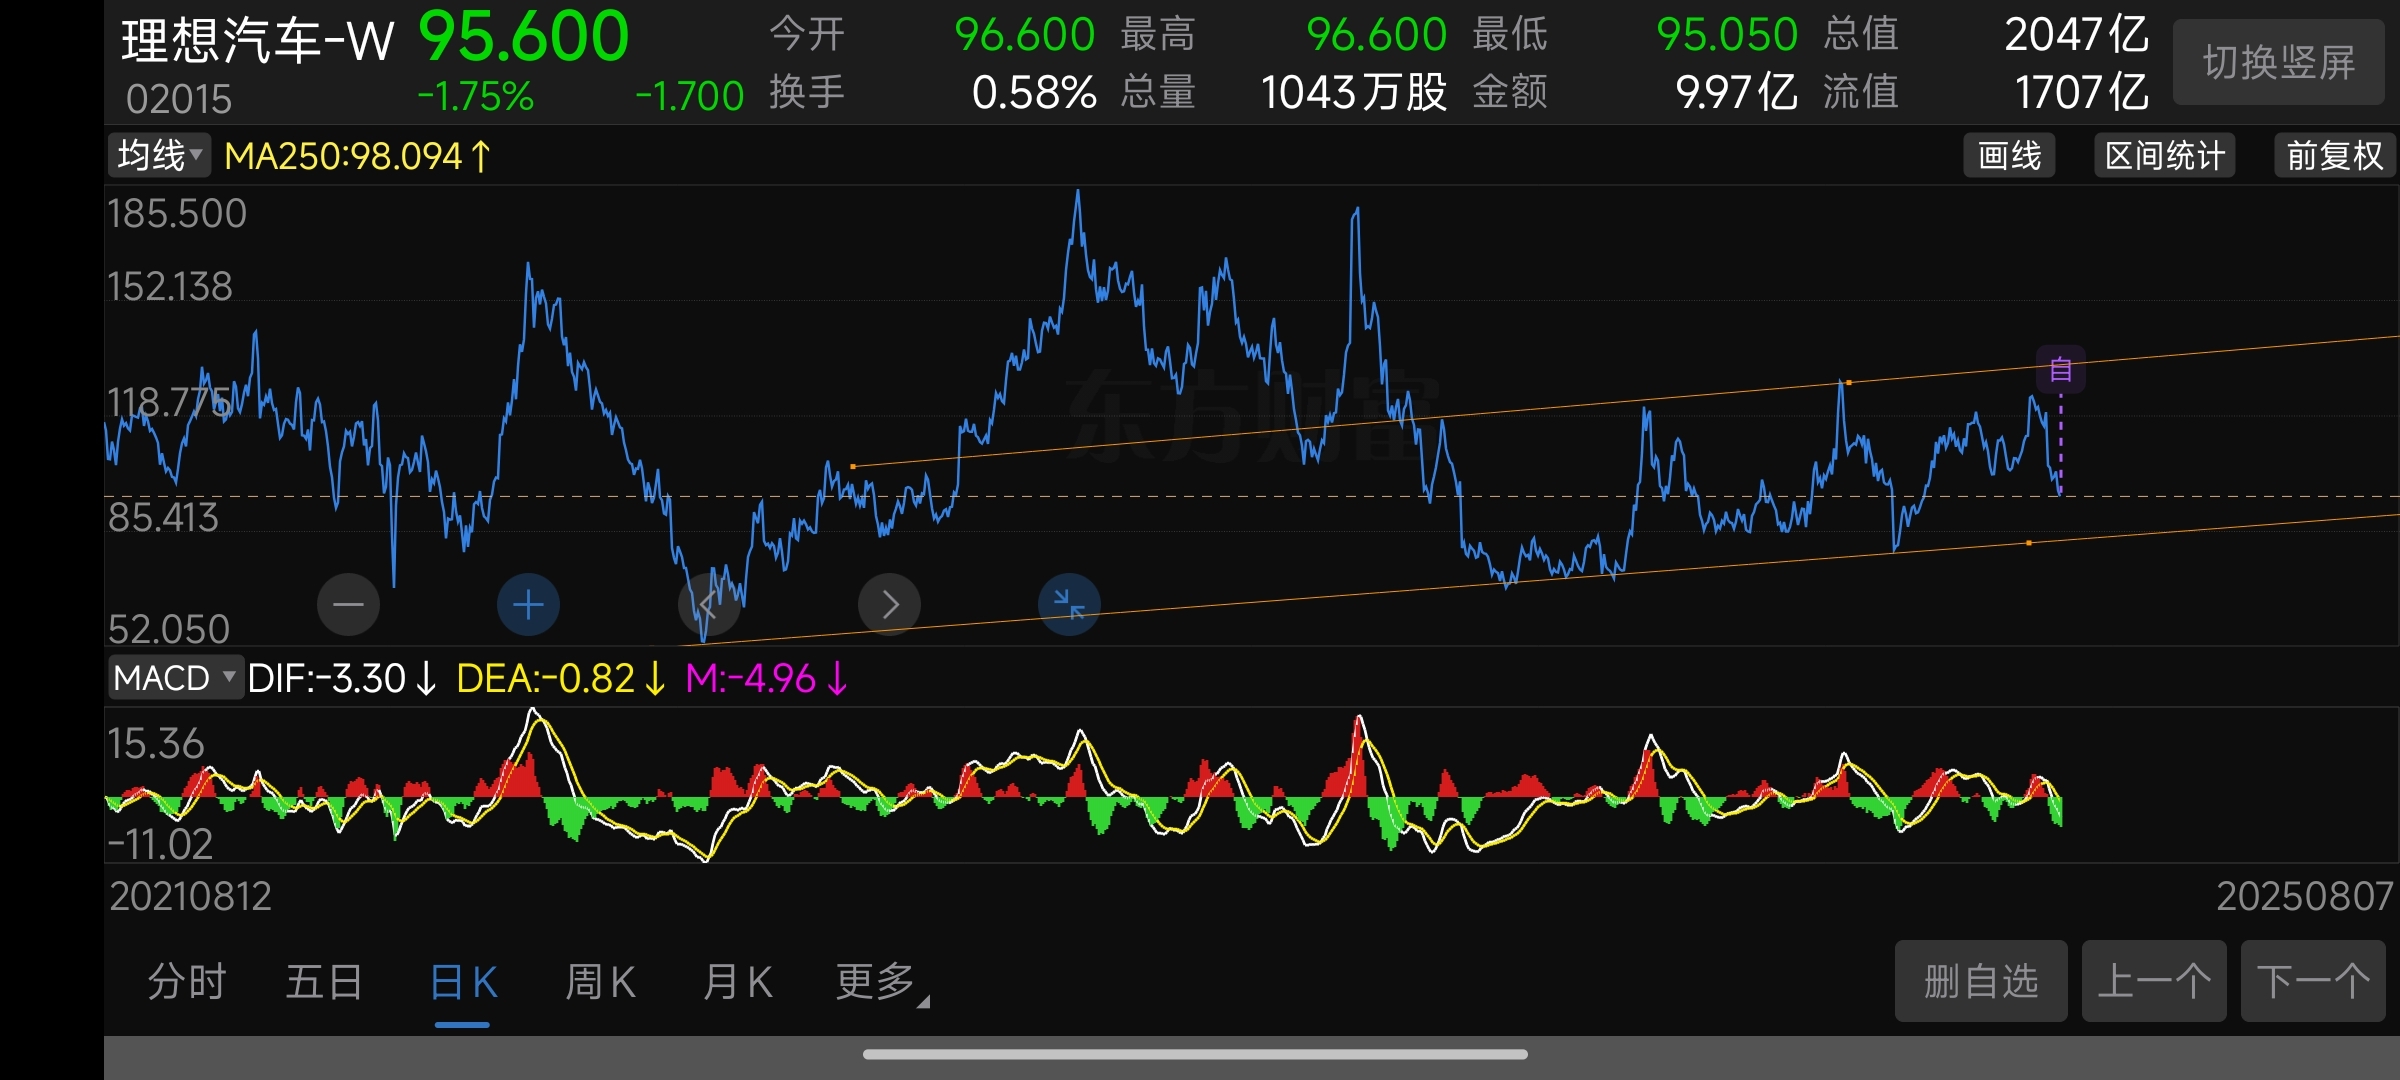Image resolution: width=2400 pixels, height=1080 pixels.
Task: Tap the purple 自 marker on chart
Action: click(x=2060, y=370)
